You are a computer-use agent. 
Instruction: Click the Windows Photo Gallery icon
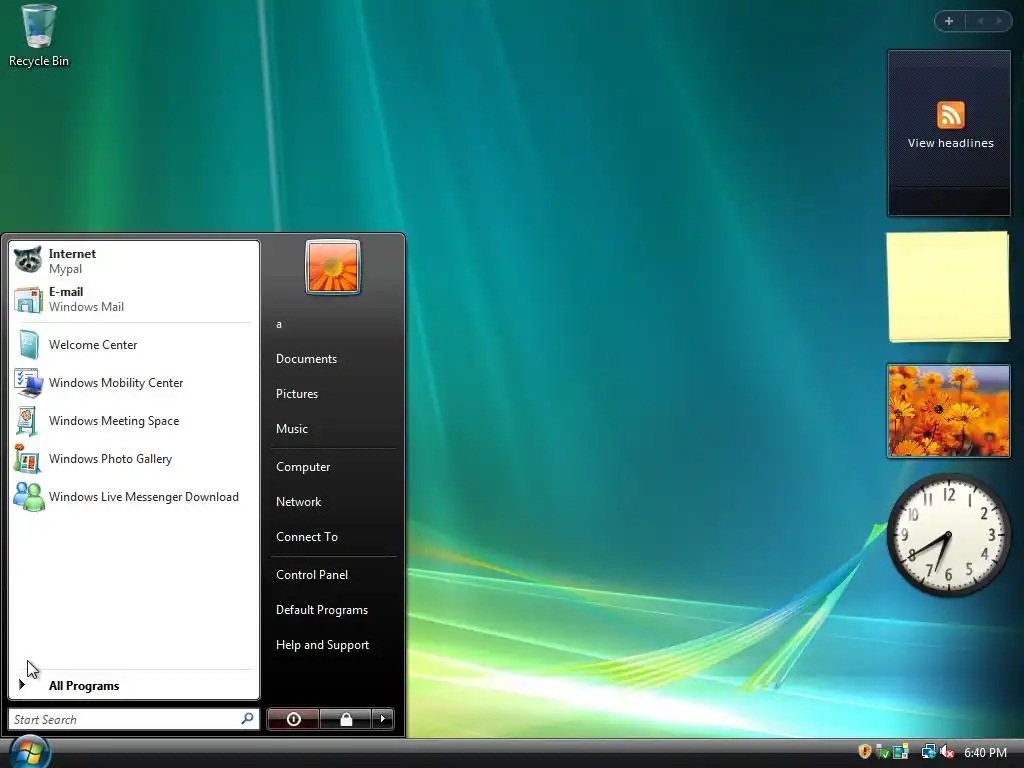(28, 458)
